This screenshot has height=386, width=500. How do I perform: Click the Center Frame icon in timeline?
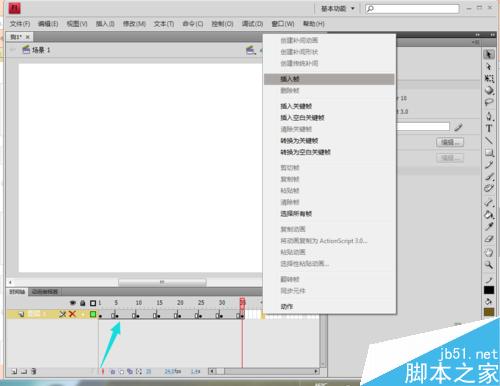tap(103, 371)
